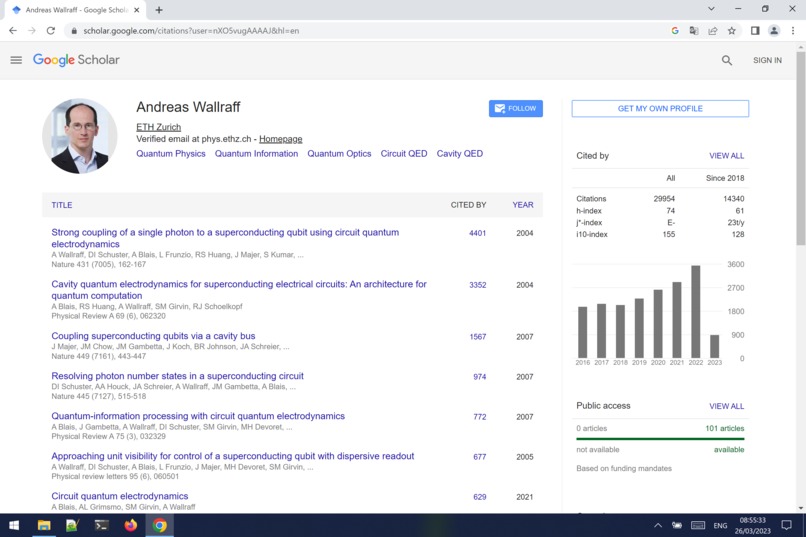This screenshot has height=537, width=806.
Task: Open 'Cavity quantum electrodynamics for superconducting' article
Action: pyautogui.click(x=239, y=290)
